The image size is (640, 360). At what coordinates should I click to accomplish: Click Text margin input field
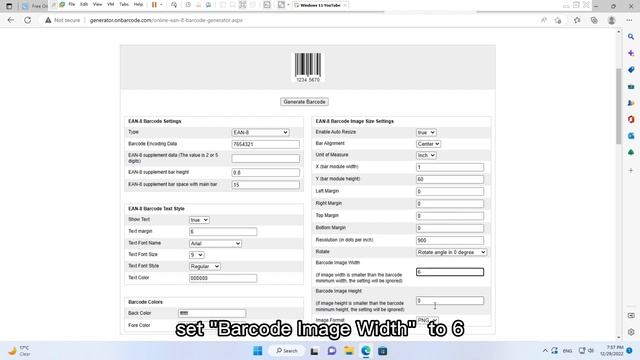click(x=223, y=231)
